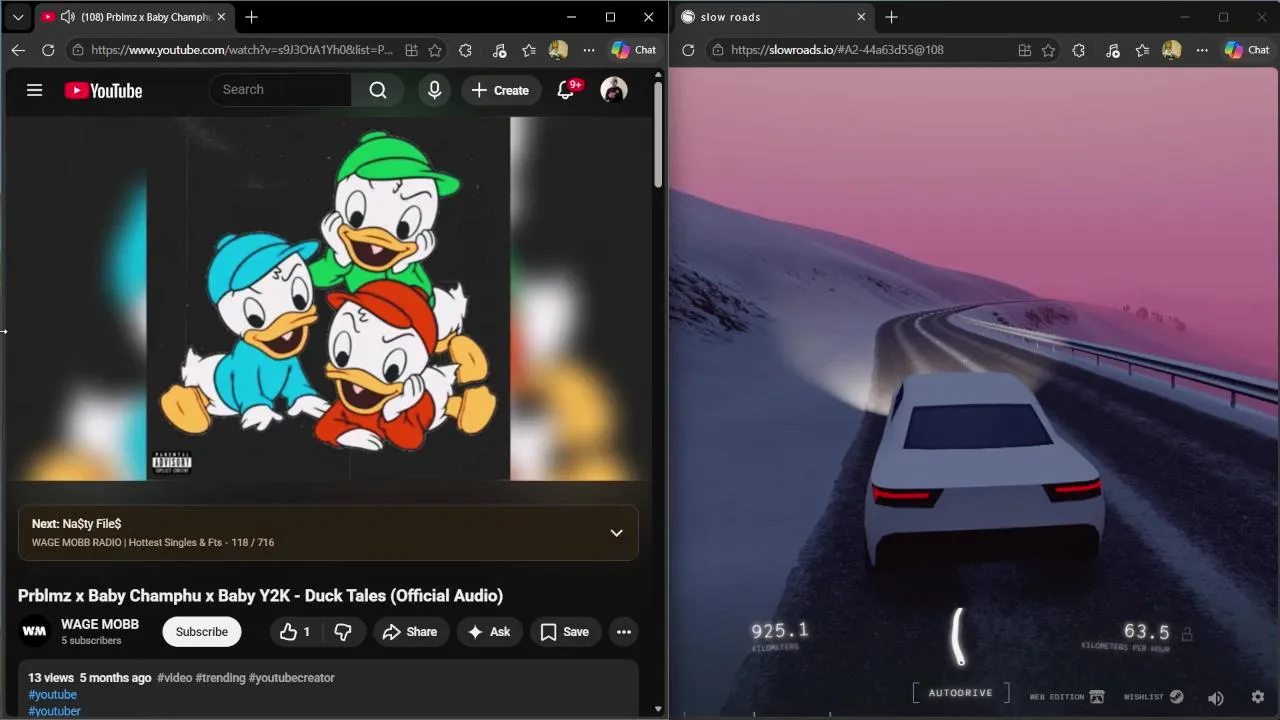This screenshot has width=1280, height=720.
Task: Open YouTube notifications bell
Action: (x=566, y=90)
